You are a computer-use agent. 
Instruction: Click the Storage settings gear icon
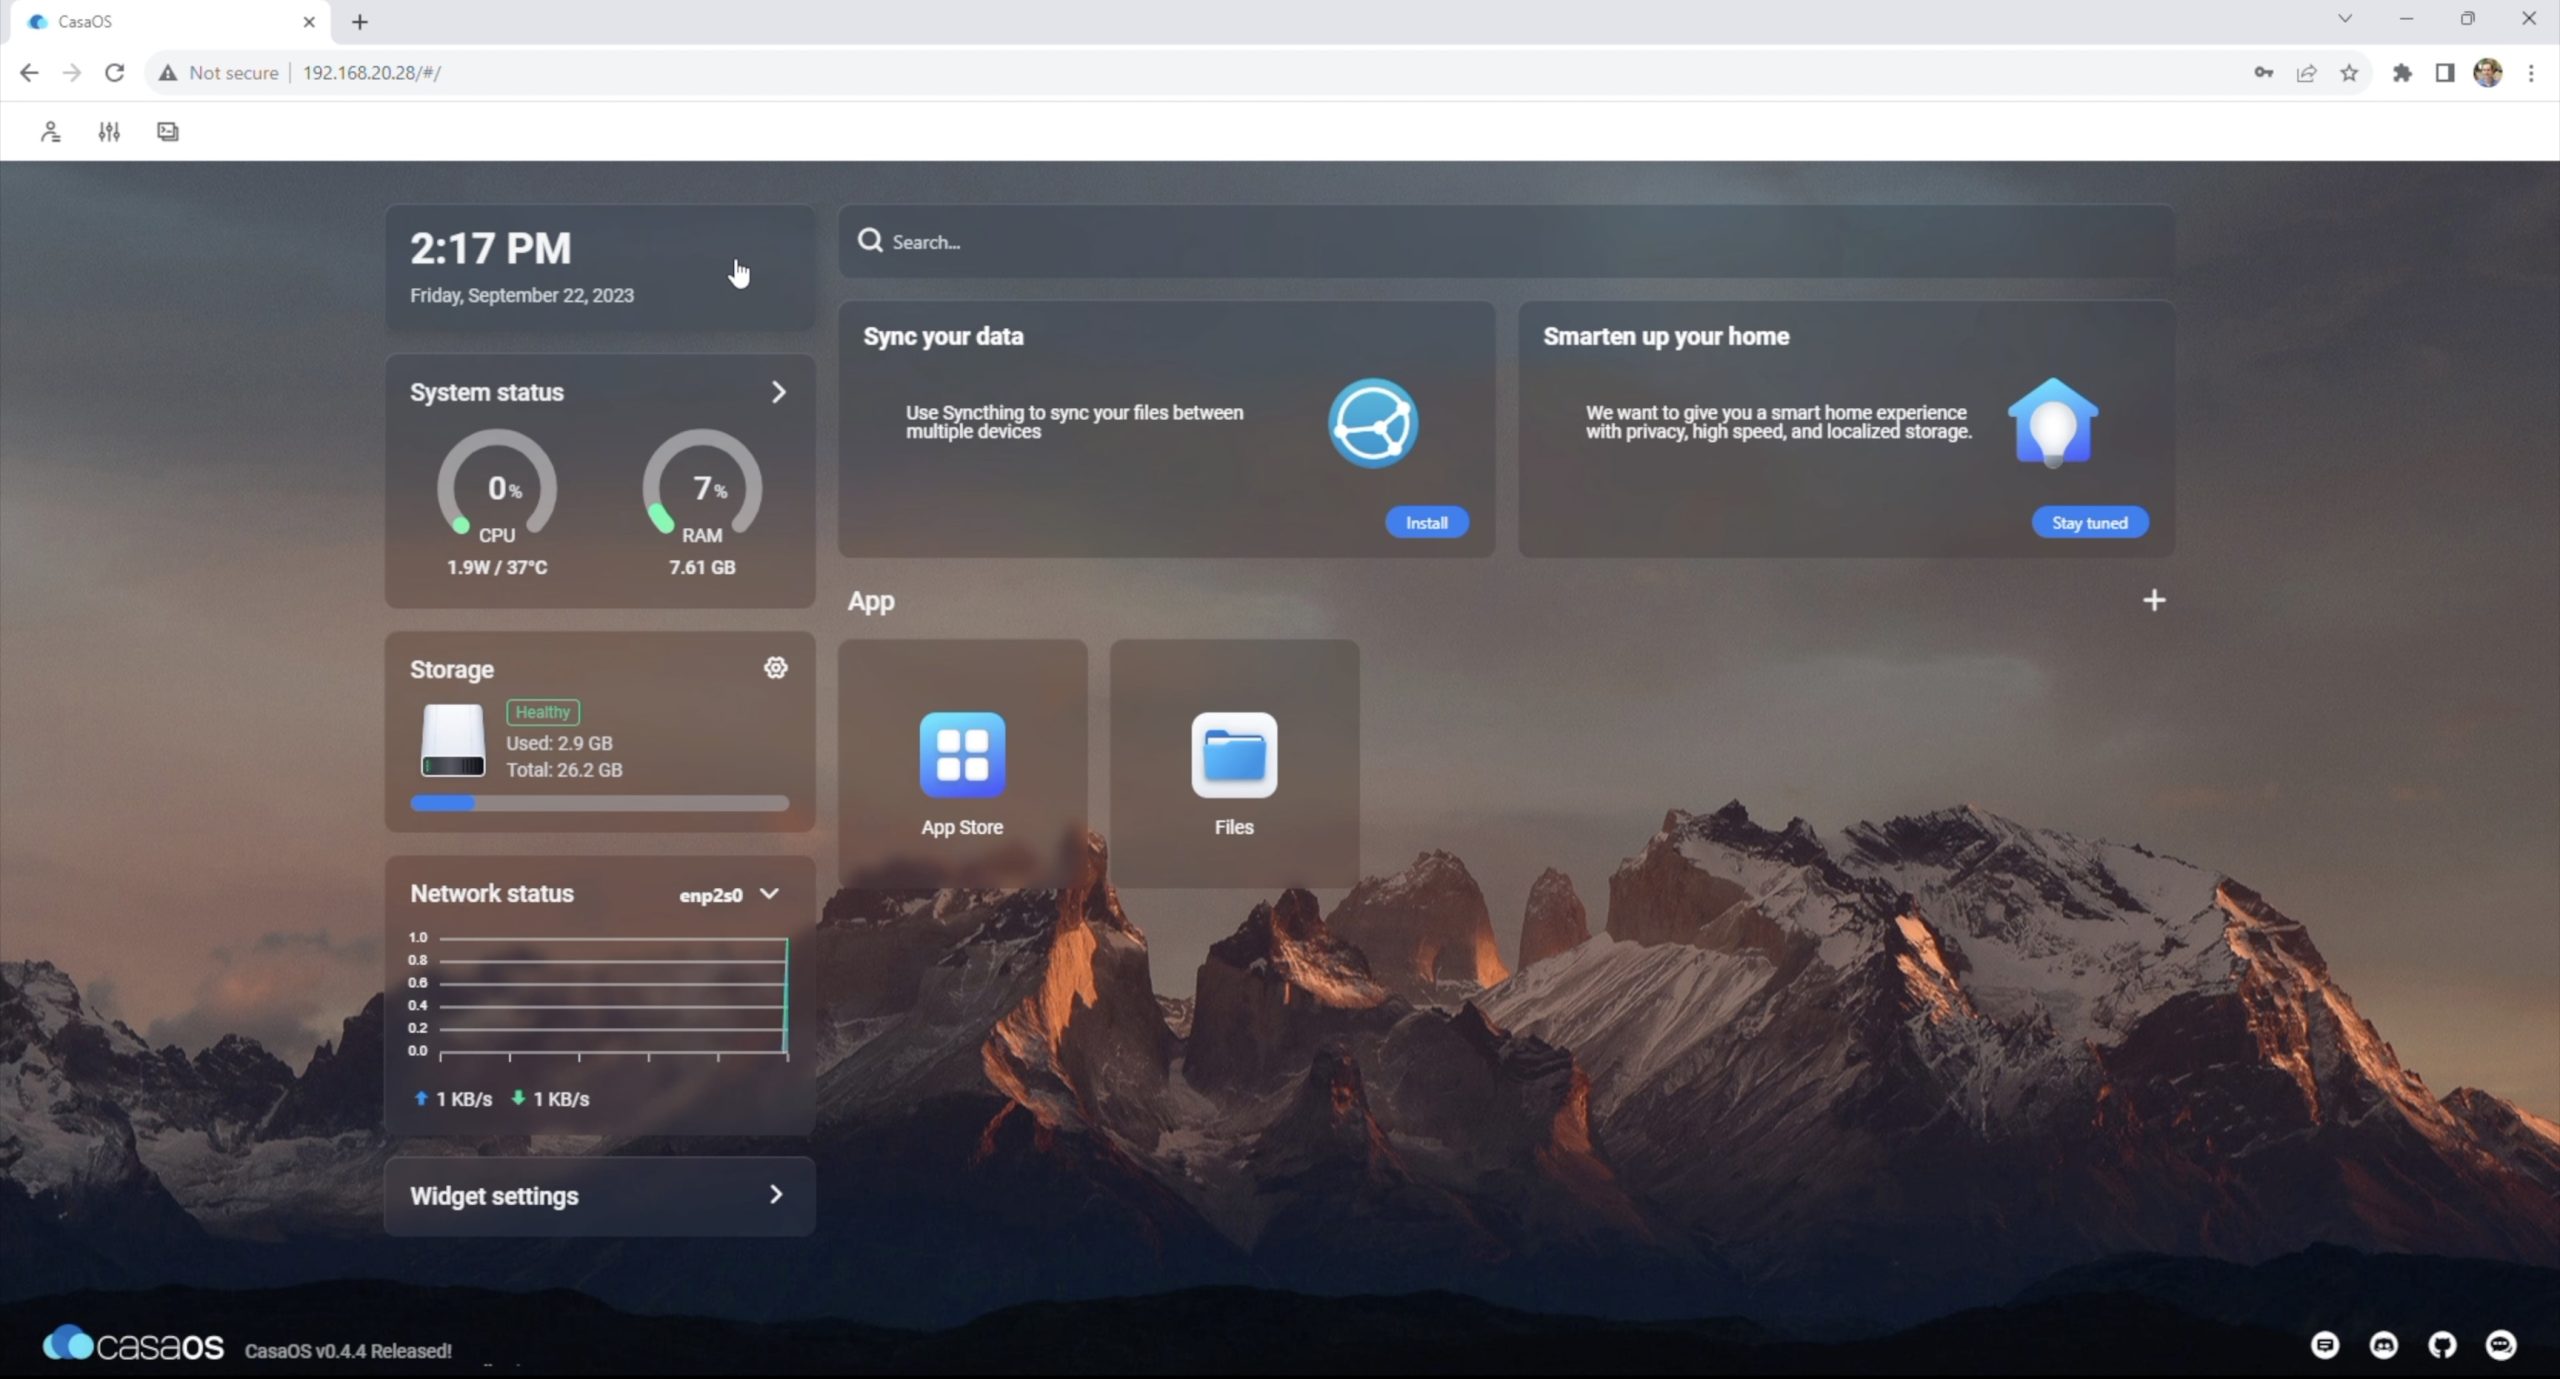775,668
